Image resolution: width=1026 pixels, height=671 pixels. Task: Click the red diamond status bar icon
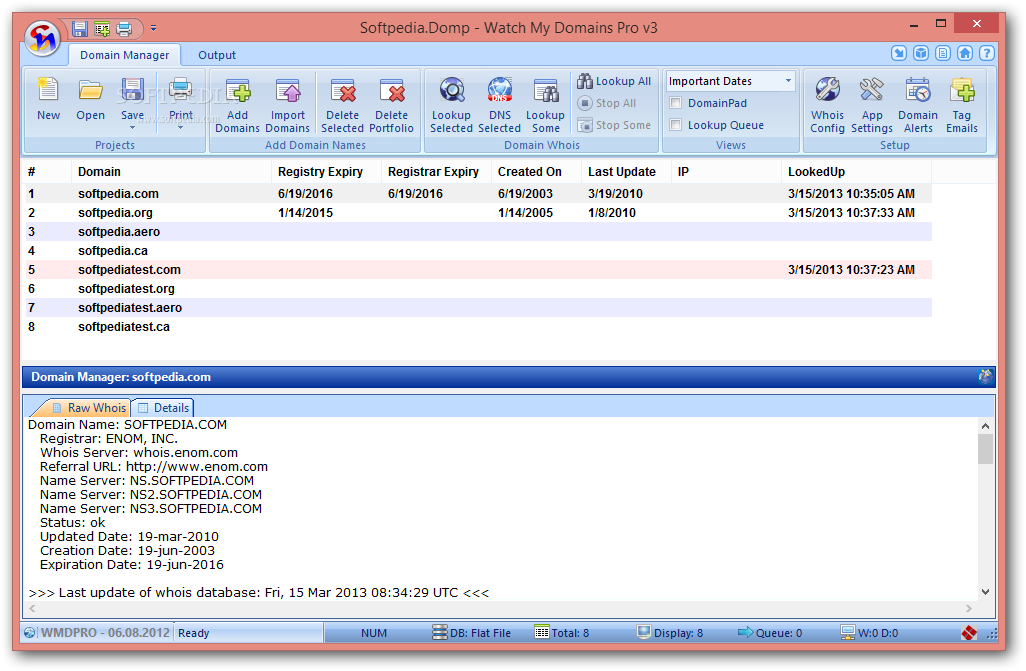969,633
